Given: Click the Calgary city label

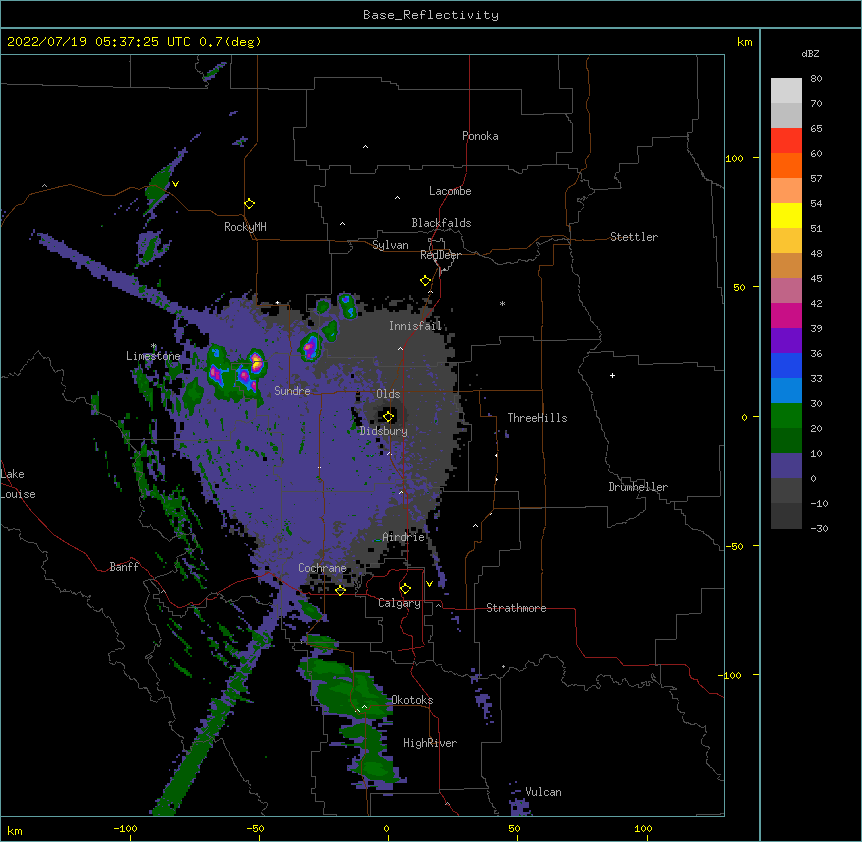Looking at the screenshot, I should pyautogui.click(x=399, y=603).
